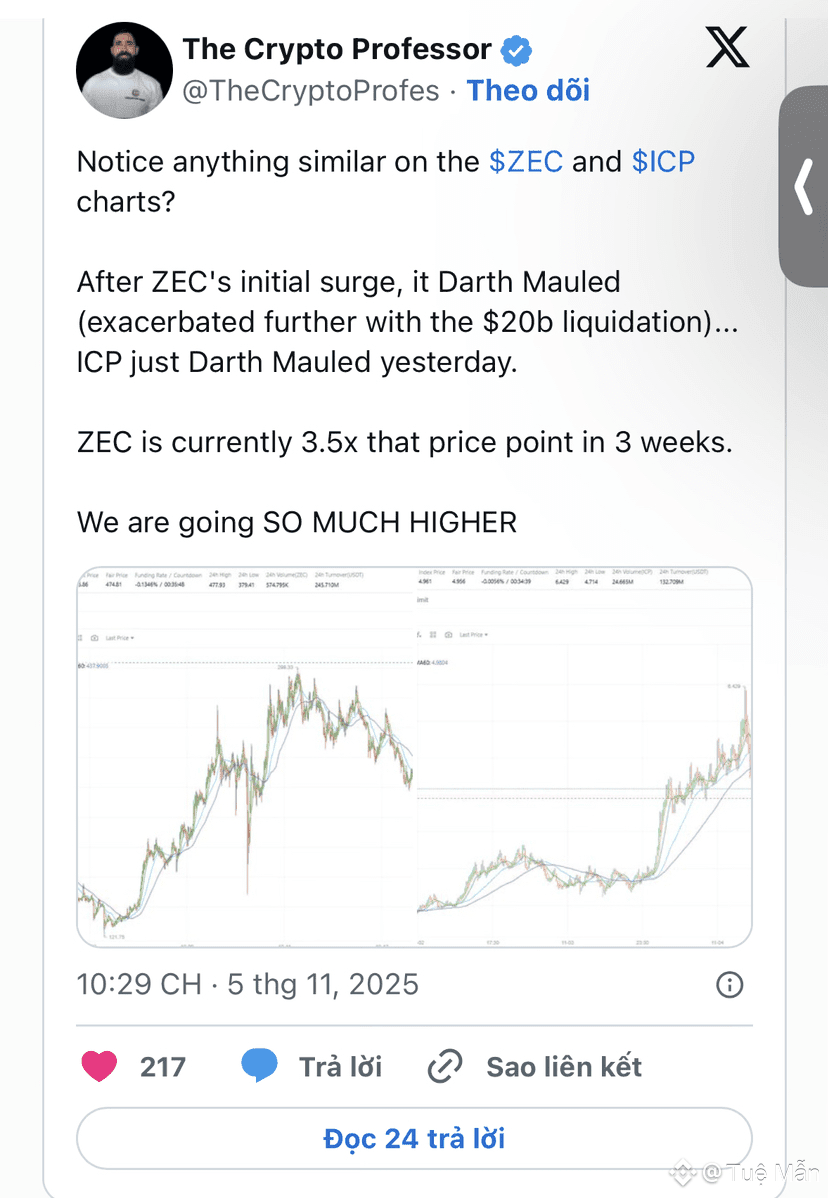
Task: Open the @TheCryptoProfes handle
Action: tap(311, 91)
